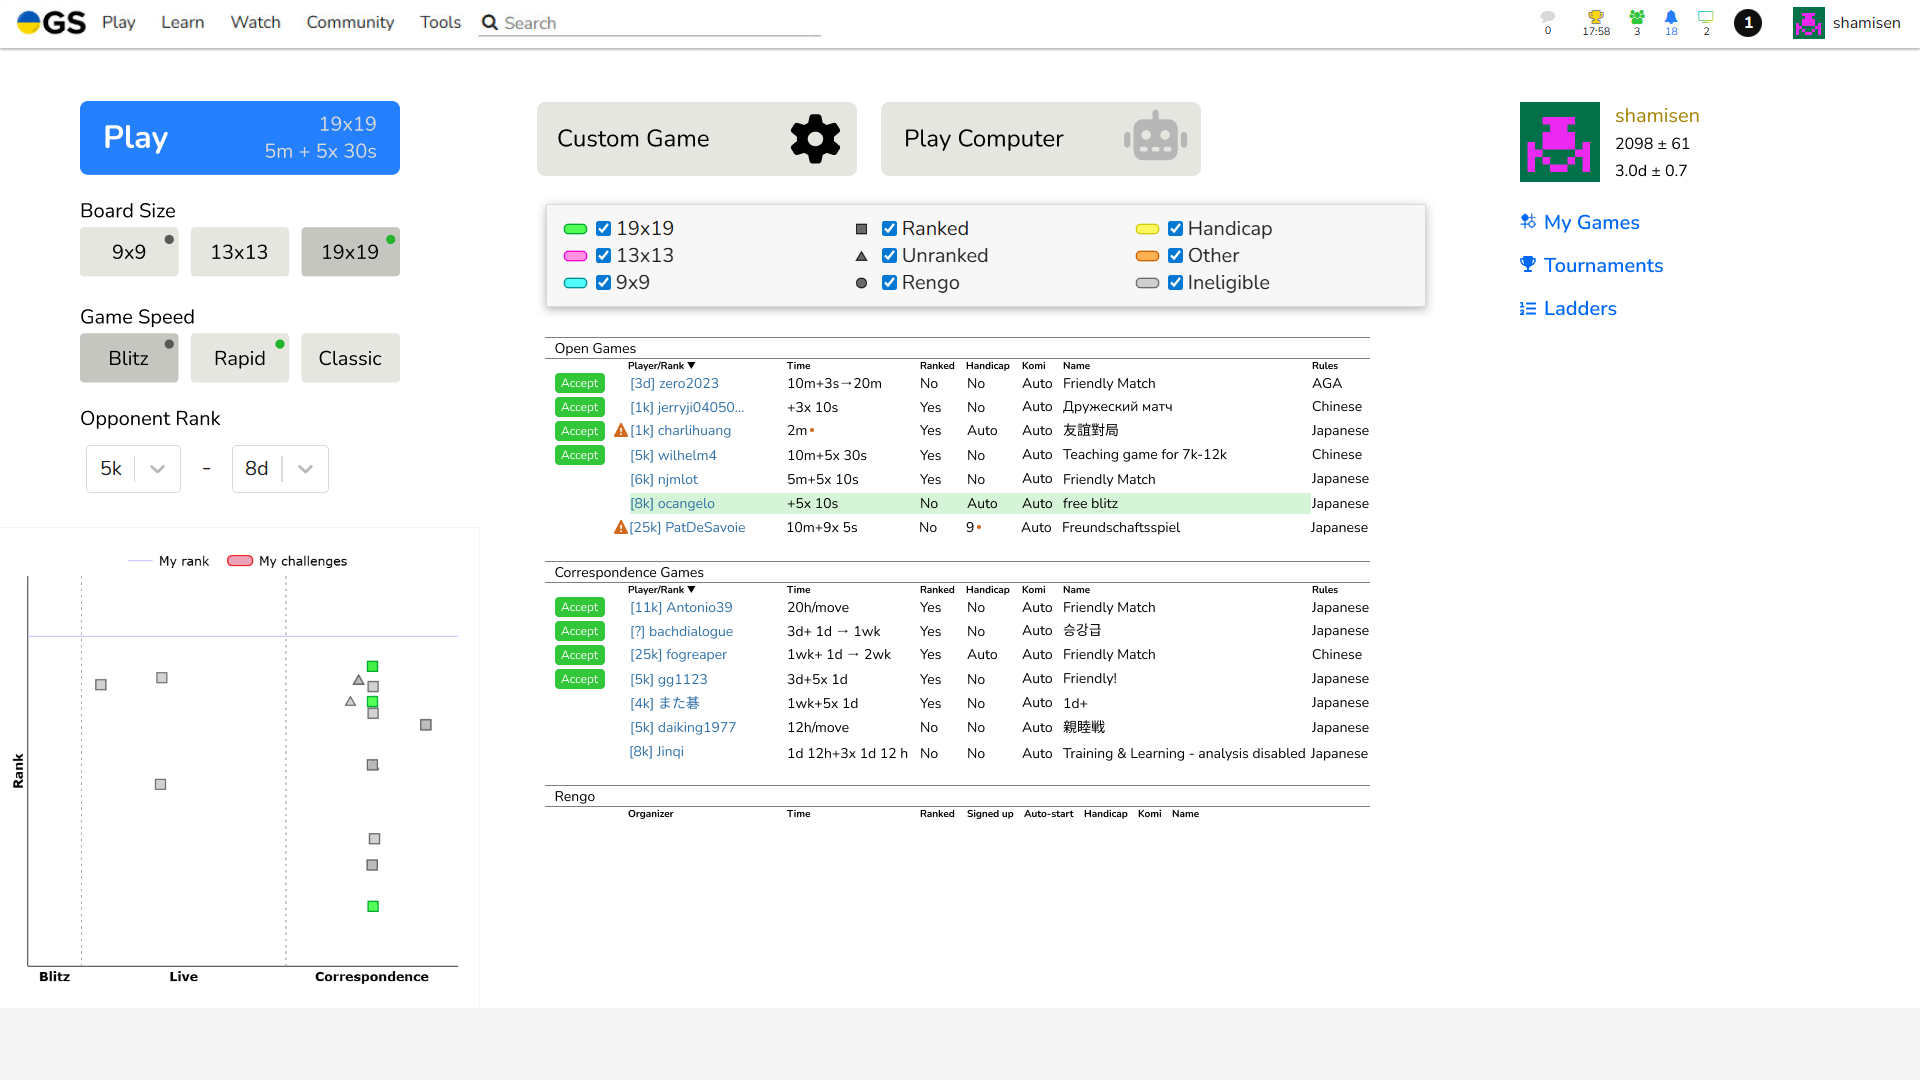Screen dimensions: 1920x1080
Task: Disable the Handicap filter checkbox
Action: (1175, 229)
